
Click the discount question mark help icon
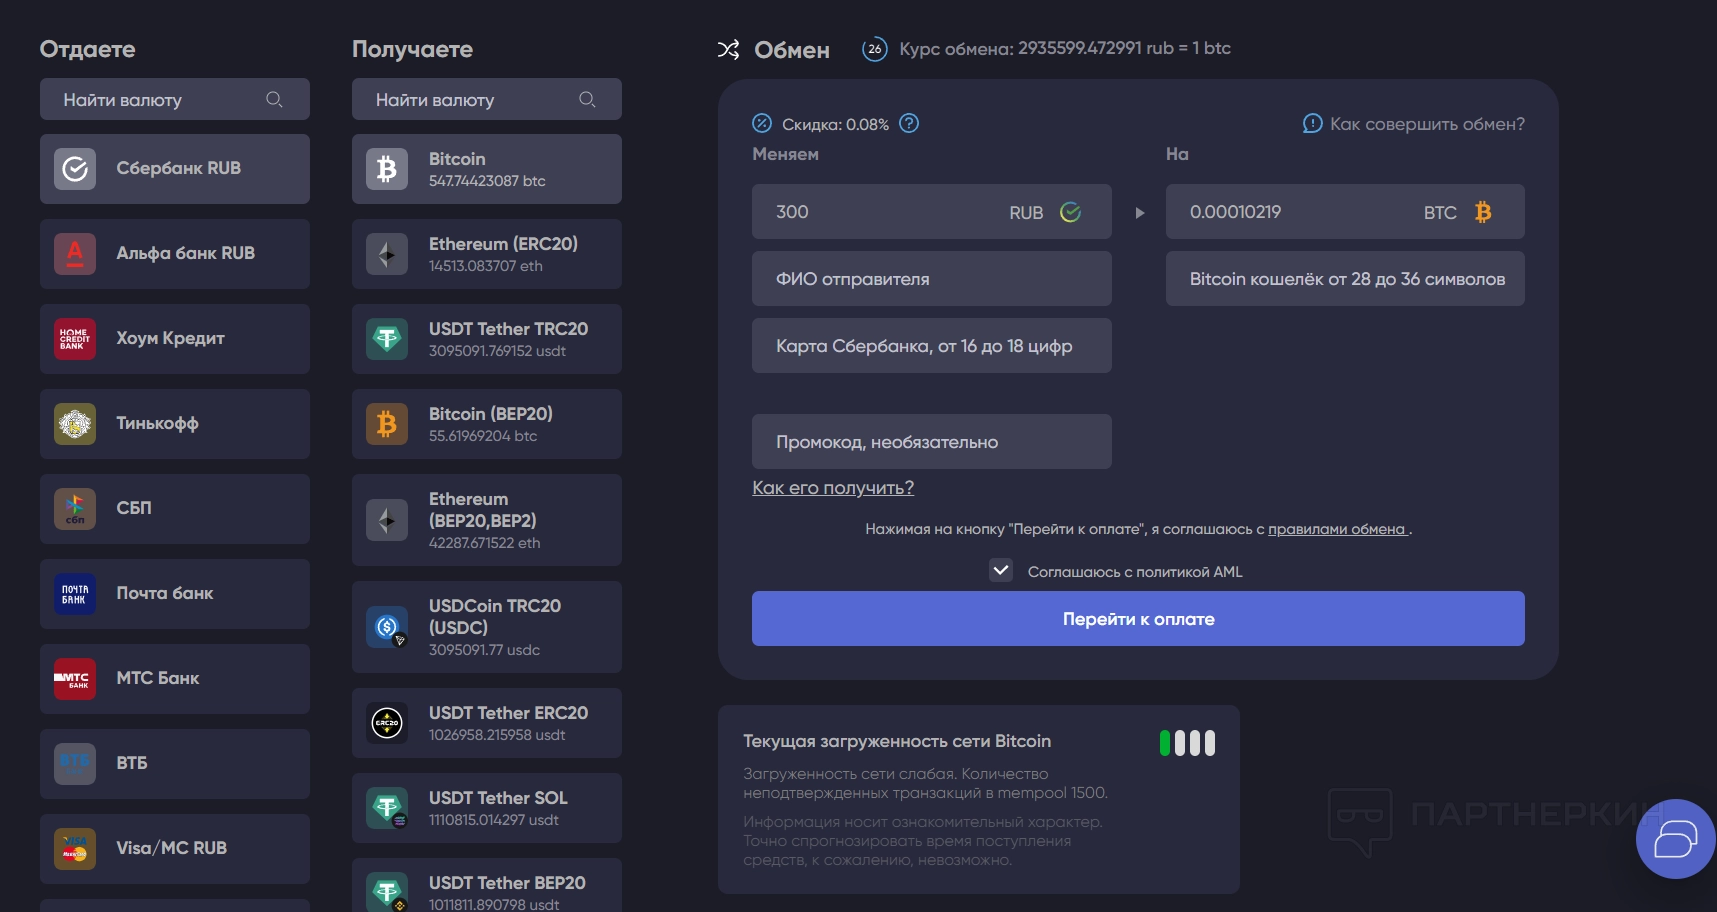pyautogui.click(x=909, y=123)
